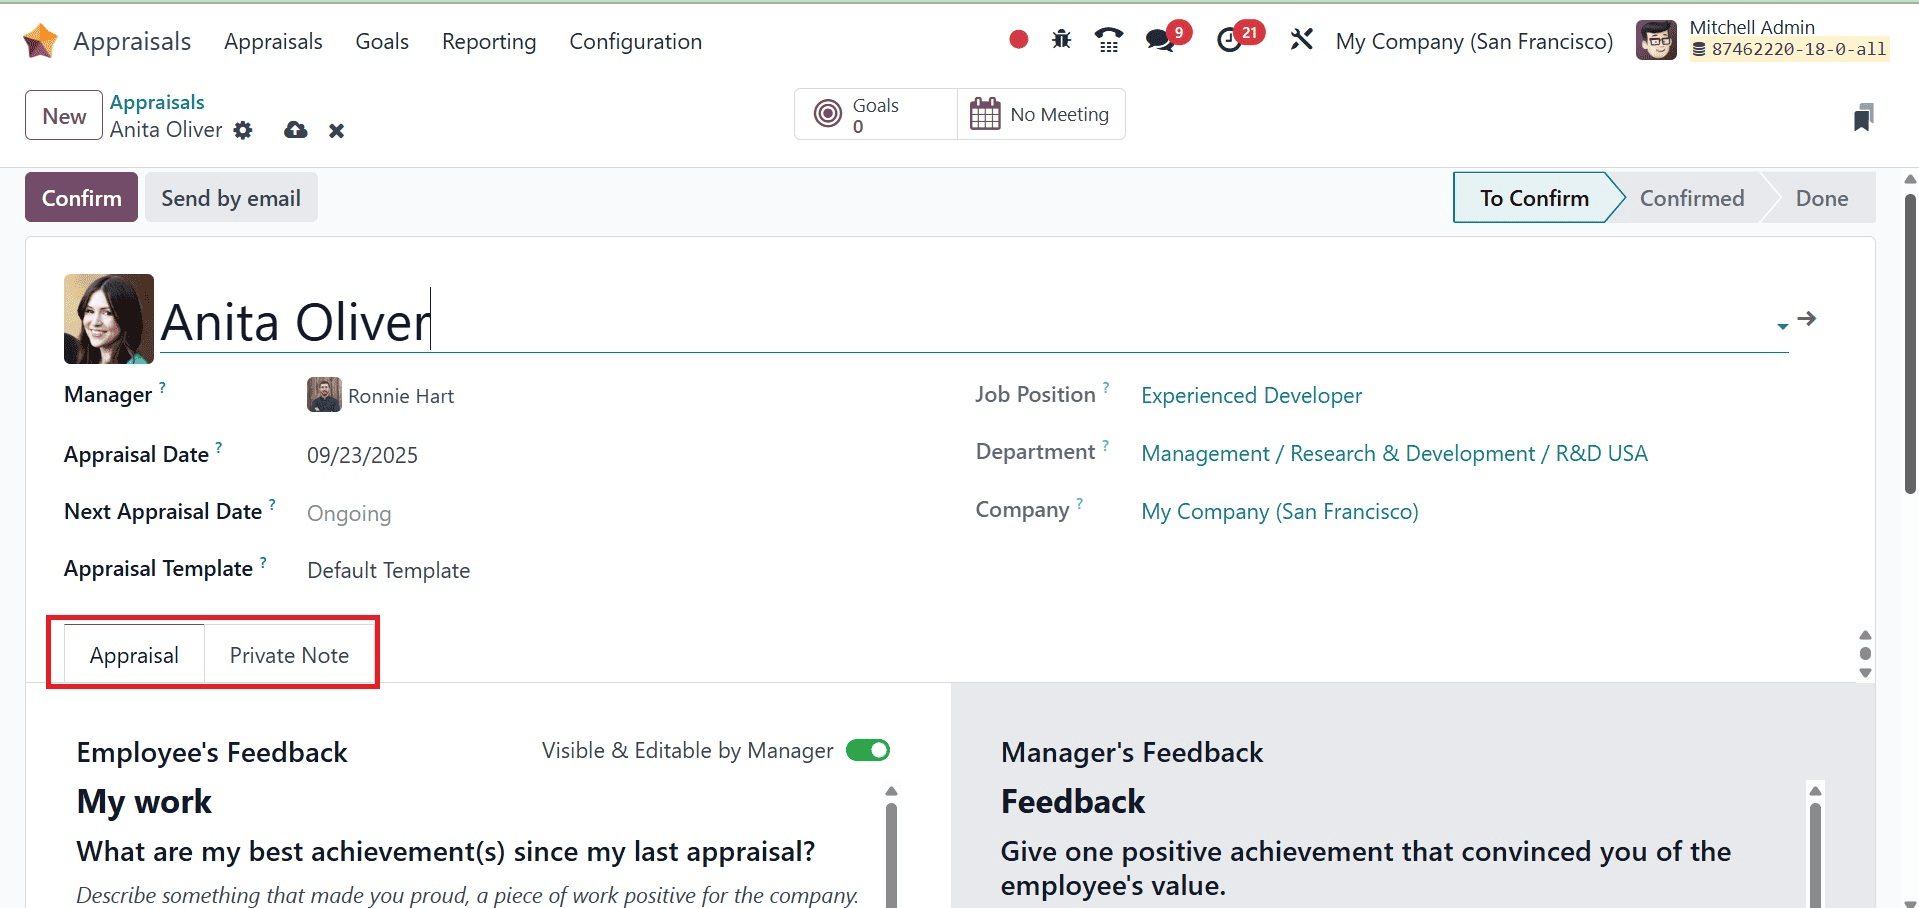Go to Appraisals breadcrumb link

click(157, 102)
